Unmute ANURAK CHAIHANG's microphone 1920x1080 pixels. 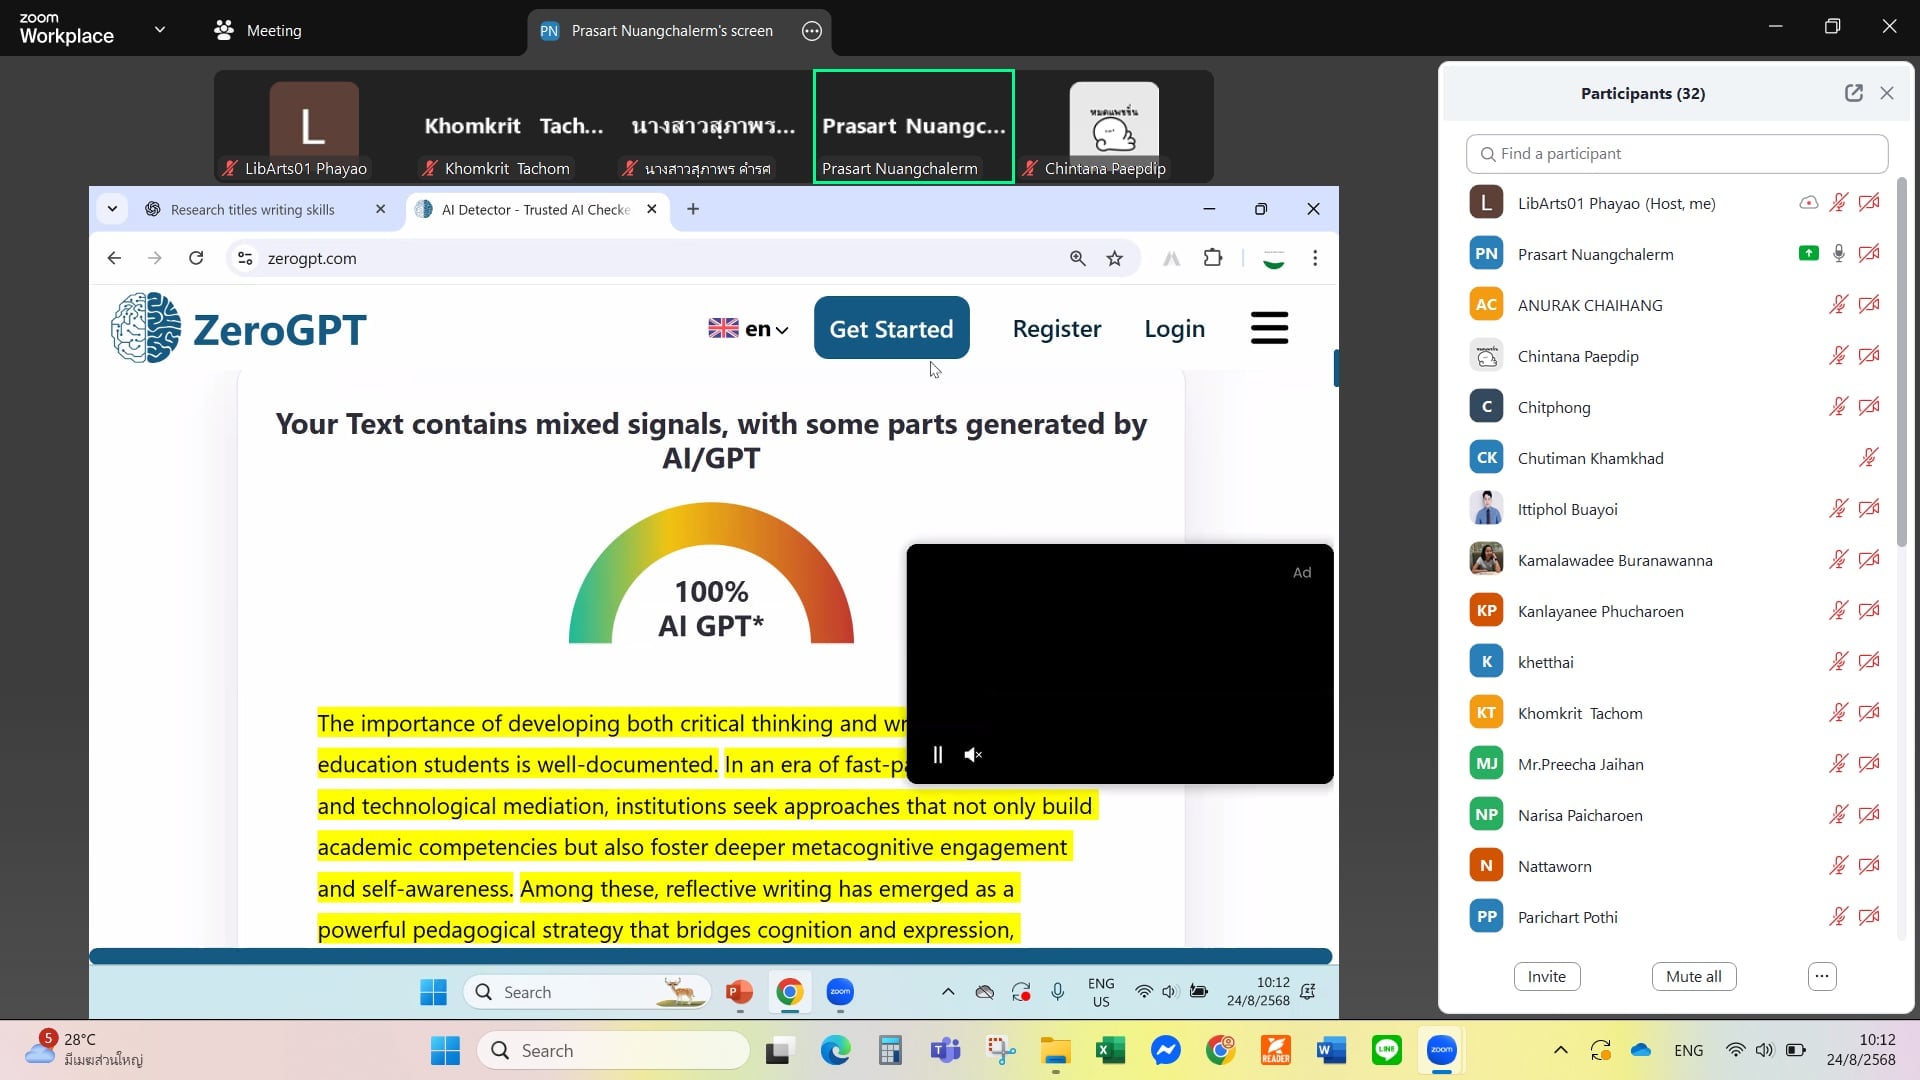point(1838,305)
